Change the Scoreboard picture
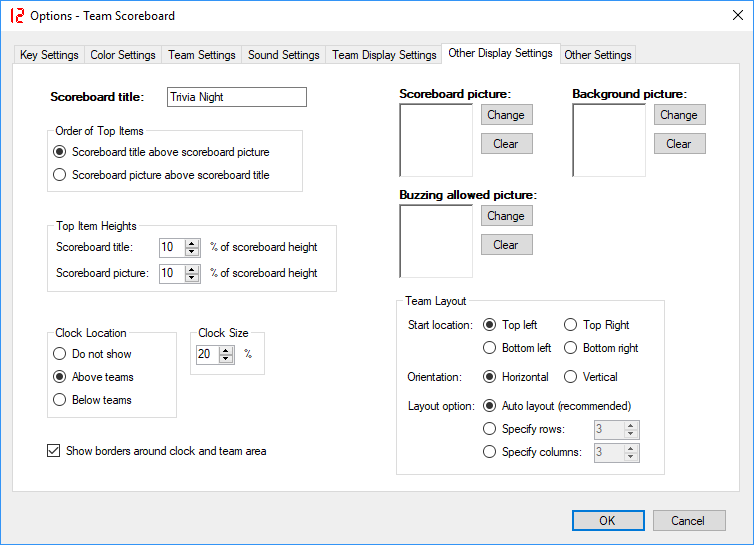 pos(506,115)
